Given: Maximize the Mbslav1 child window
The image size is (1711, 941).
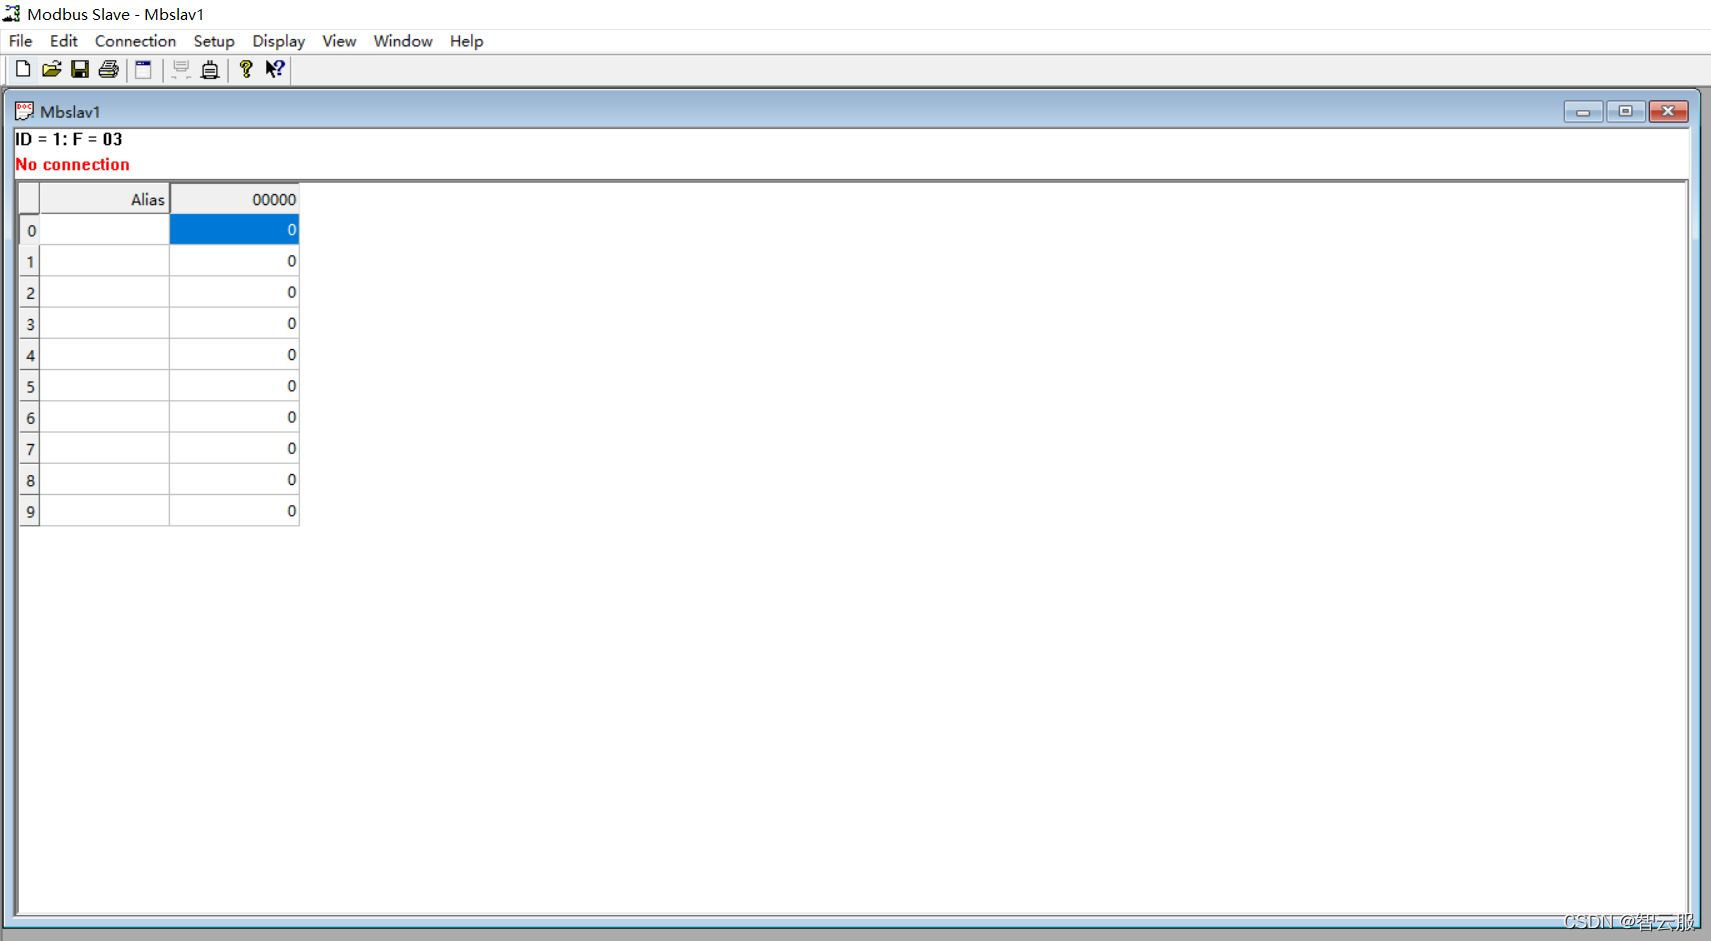Looking at the screenshot, I should [x=1625, y=111].
